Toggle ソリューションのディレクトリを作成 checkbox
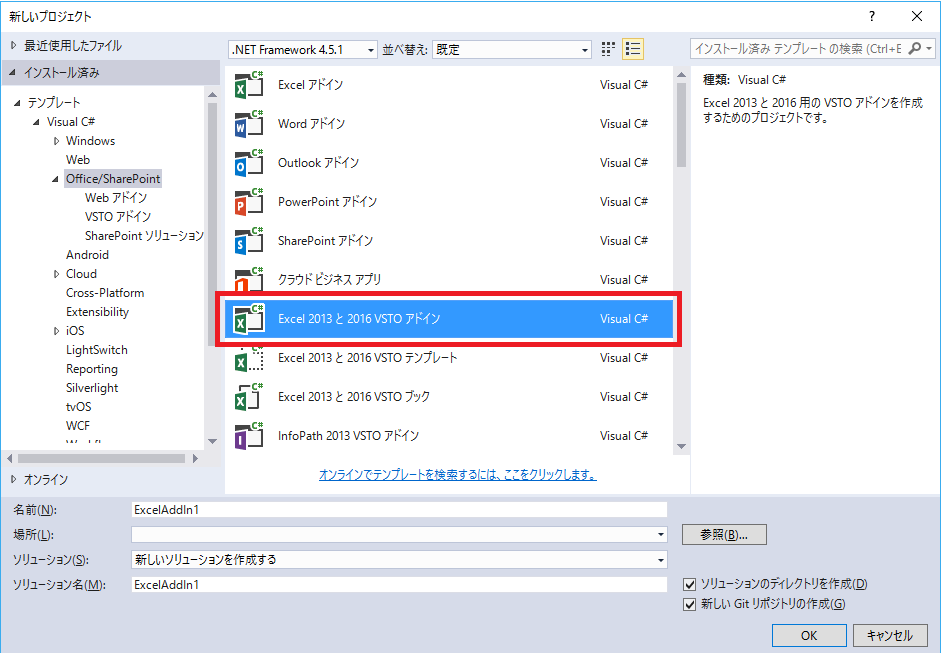The image size is (942, 654). point(690,584)
